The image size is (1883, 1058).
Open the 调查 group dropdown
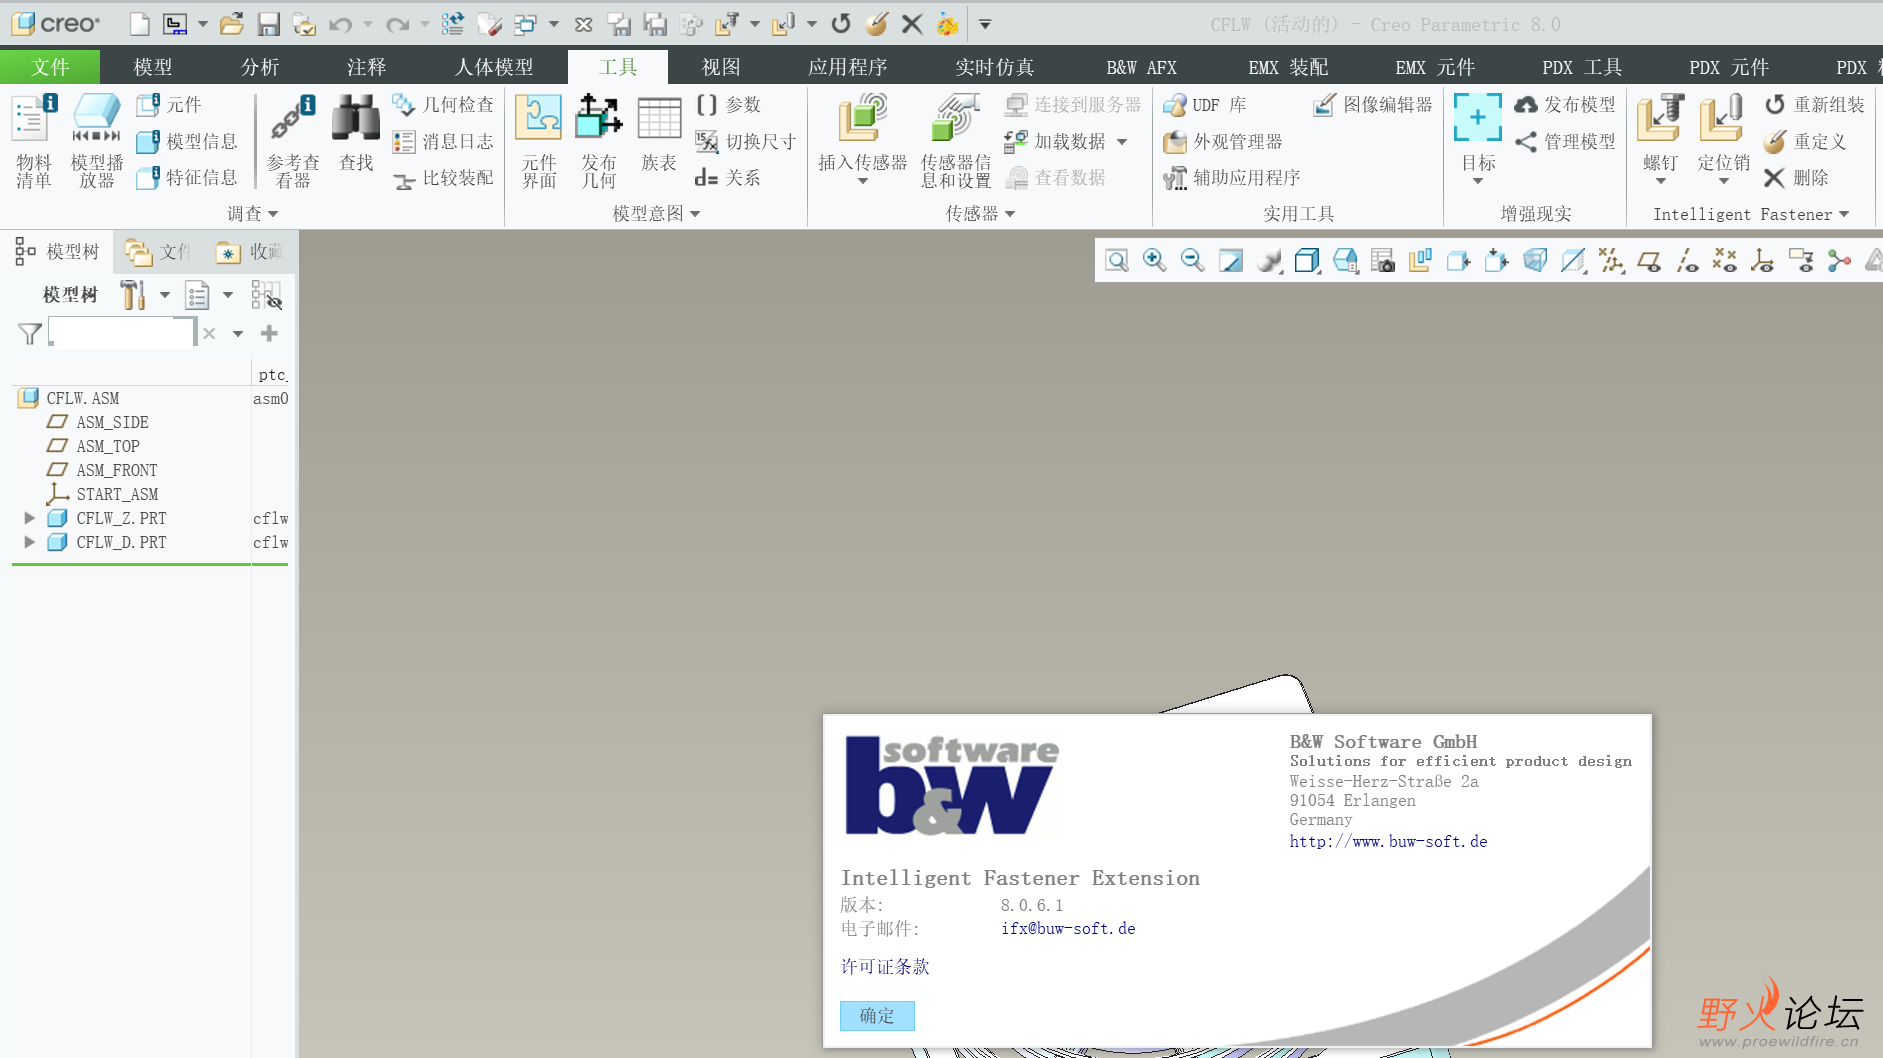click(x=252, y=213)
